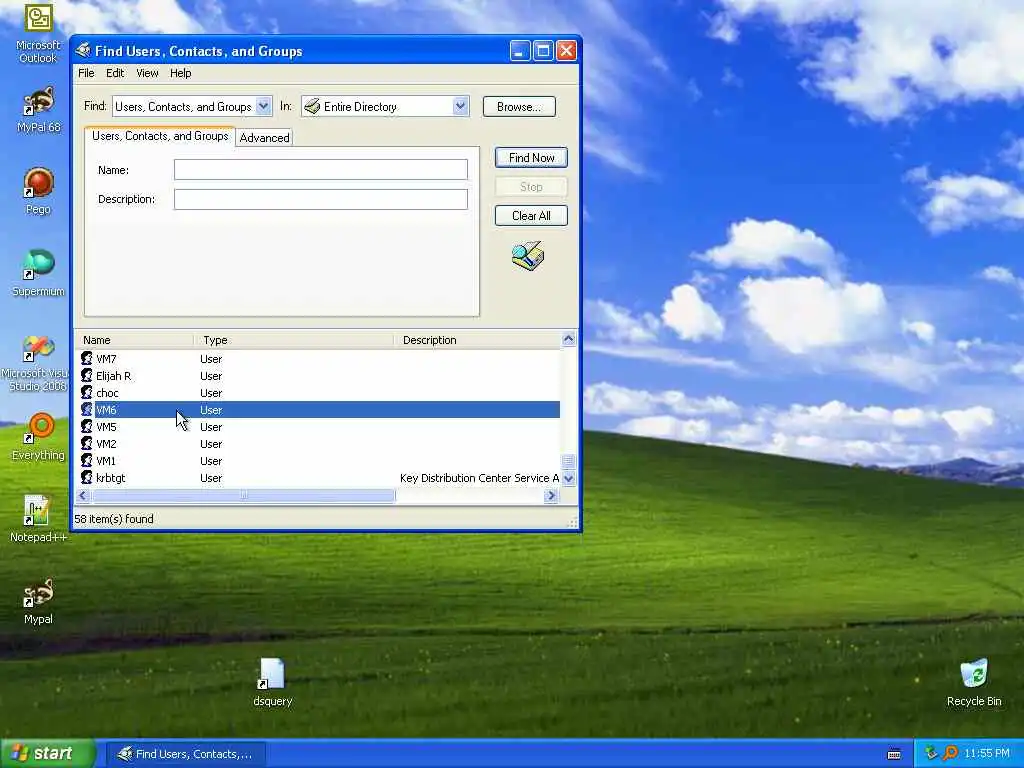1024x768 pixels.
Task: Click results list scroll down arrow
Action: [568, 479]
